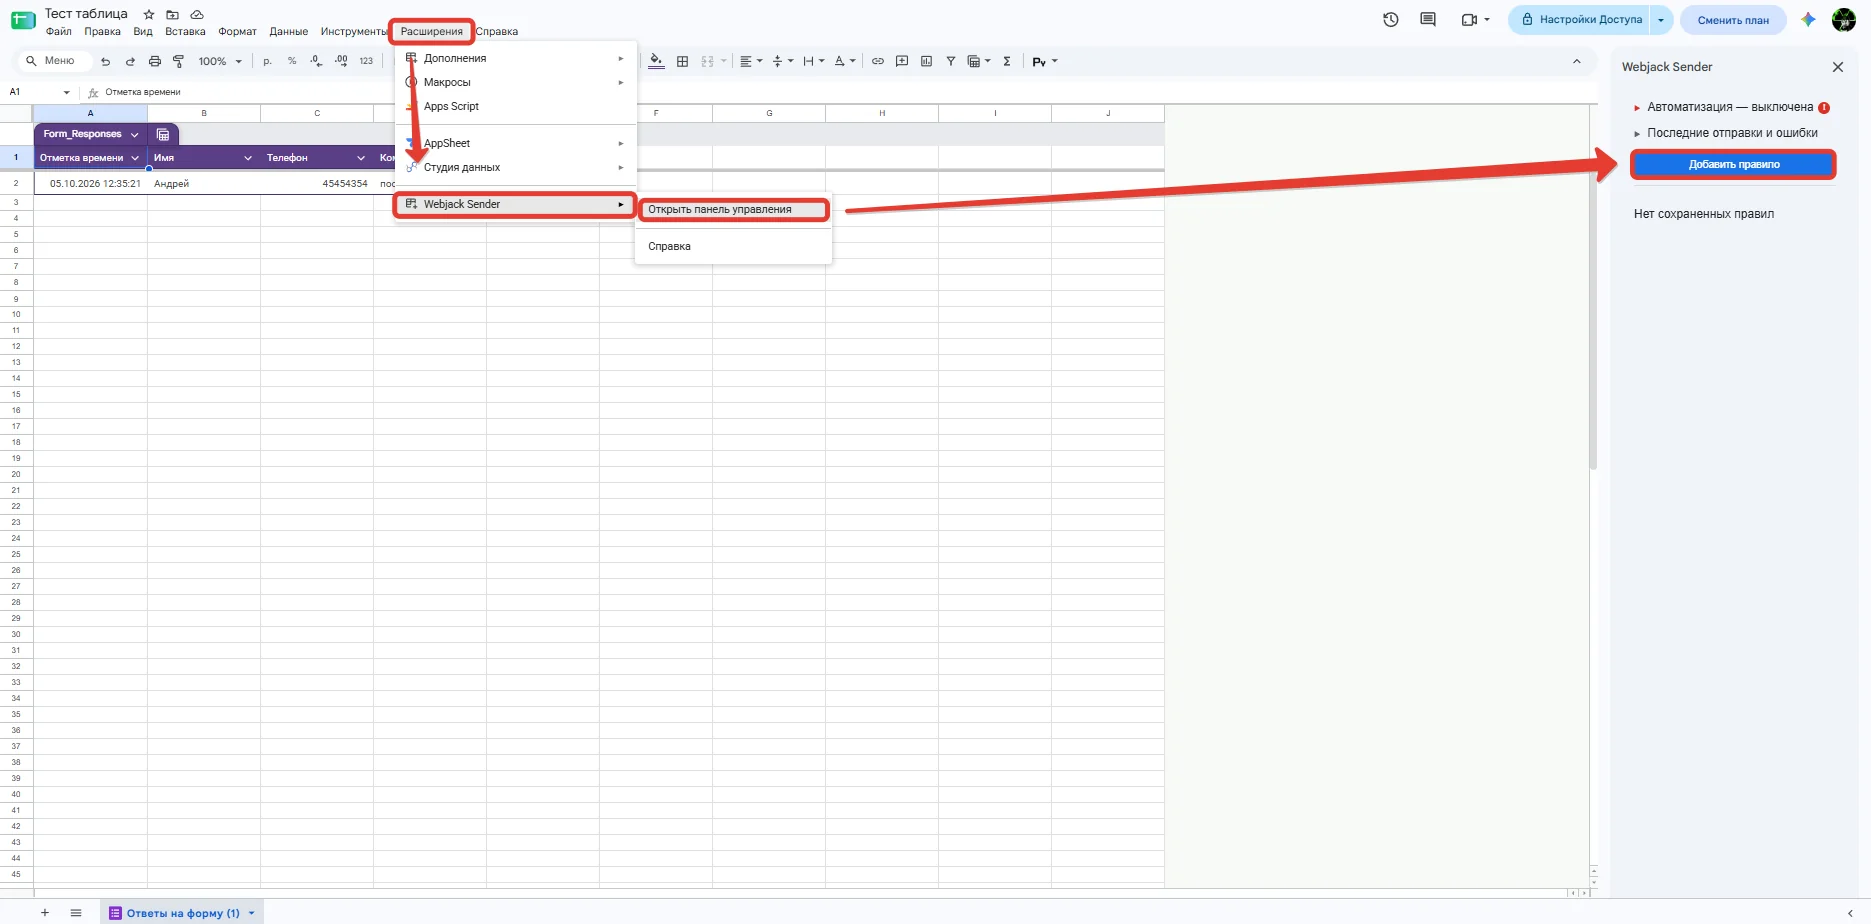Open the horizontal align dropdown
Viewport: 1871px width, 924px height.
[x=751, y=62]
